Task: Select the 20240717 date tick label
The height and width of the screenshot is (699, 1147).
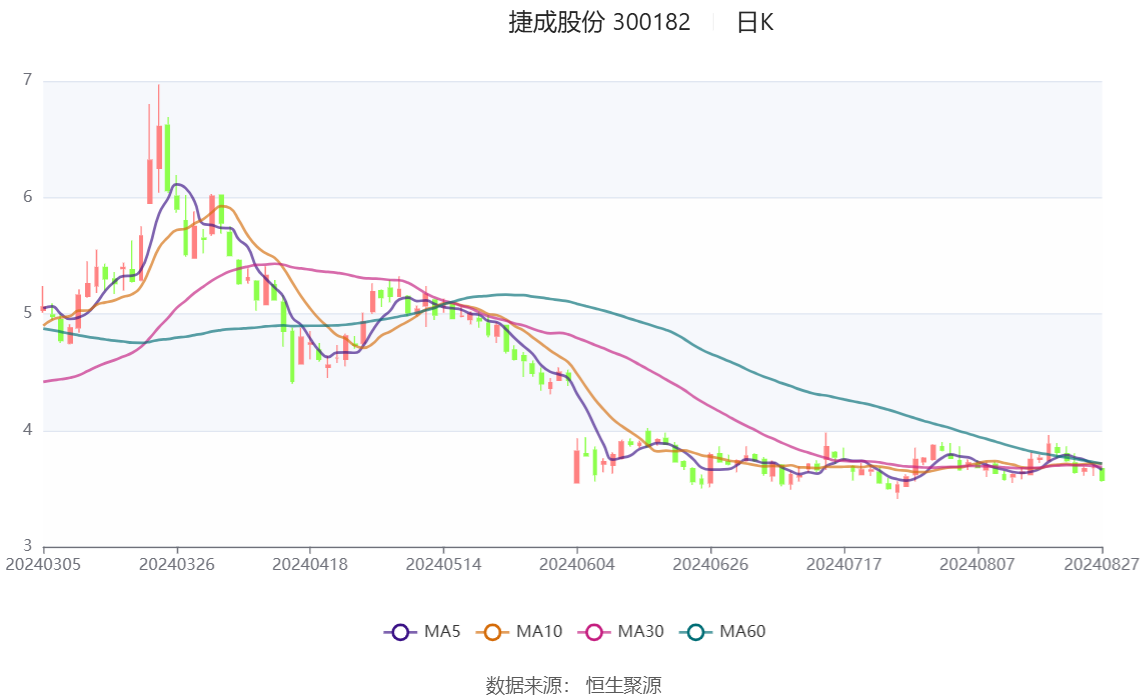Action: (844, 564)
